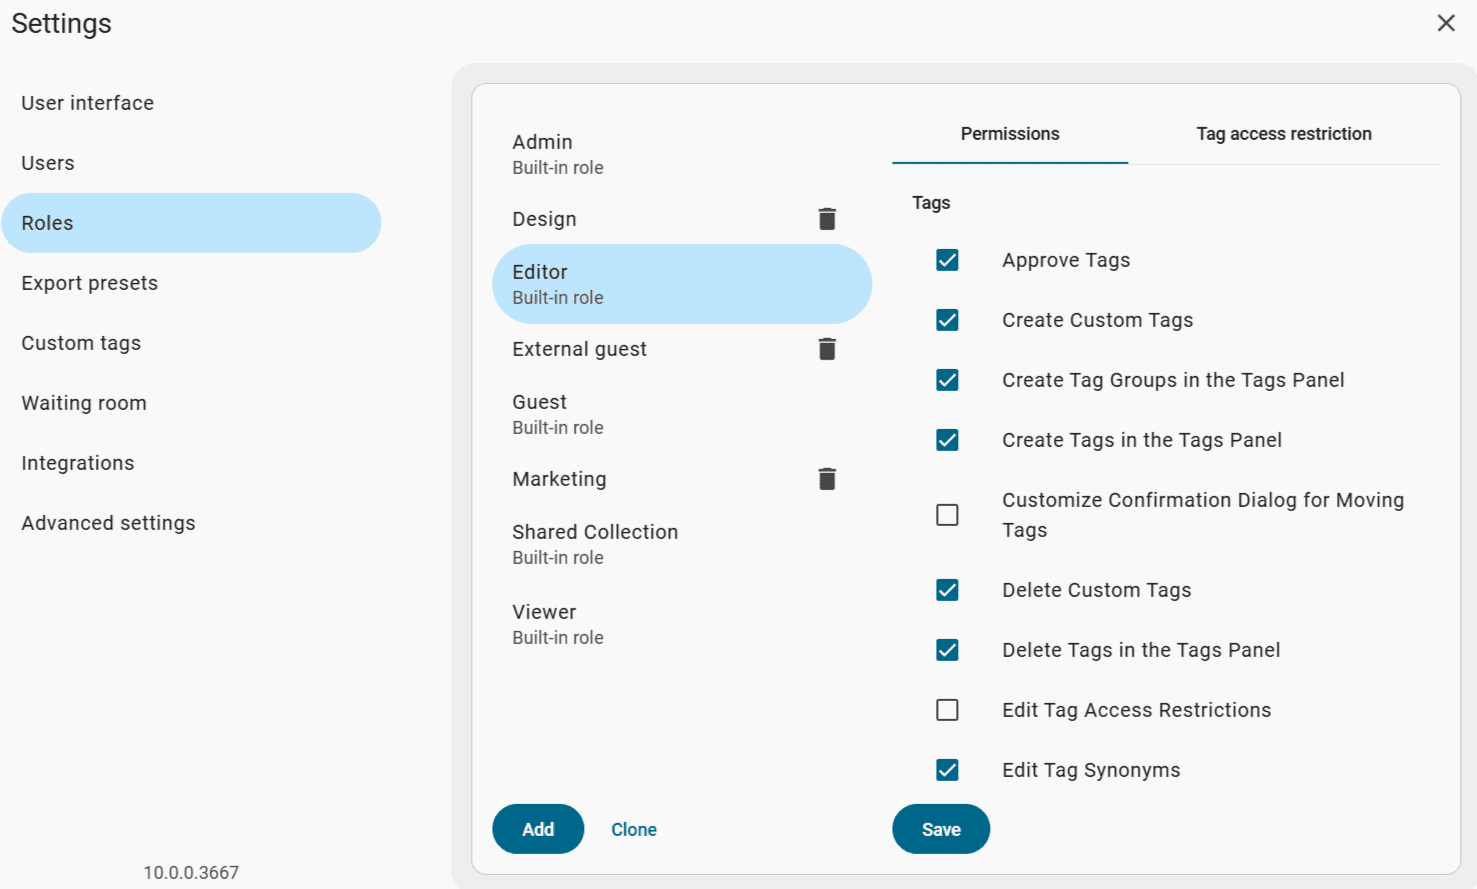Open Advanced settings in sidebar
This screenshot has height=889, width=1477.
tap(108, 523)
